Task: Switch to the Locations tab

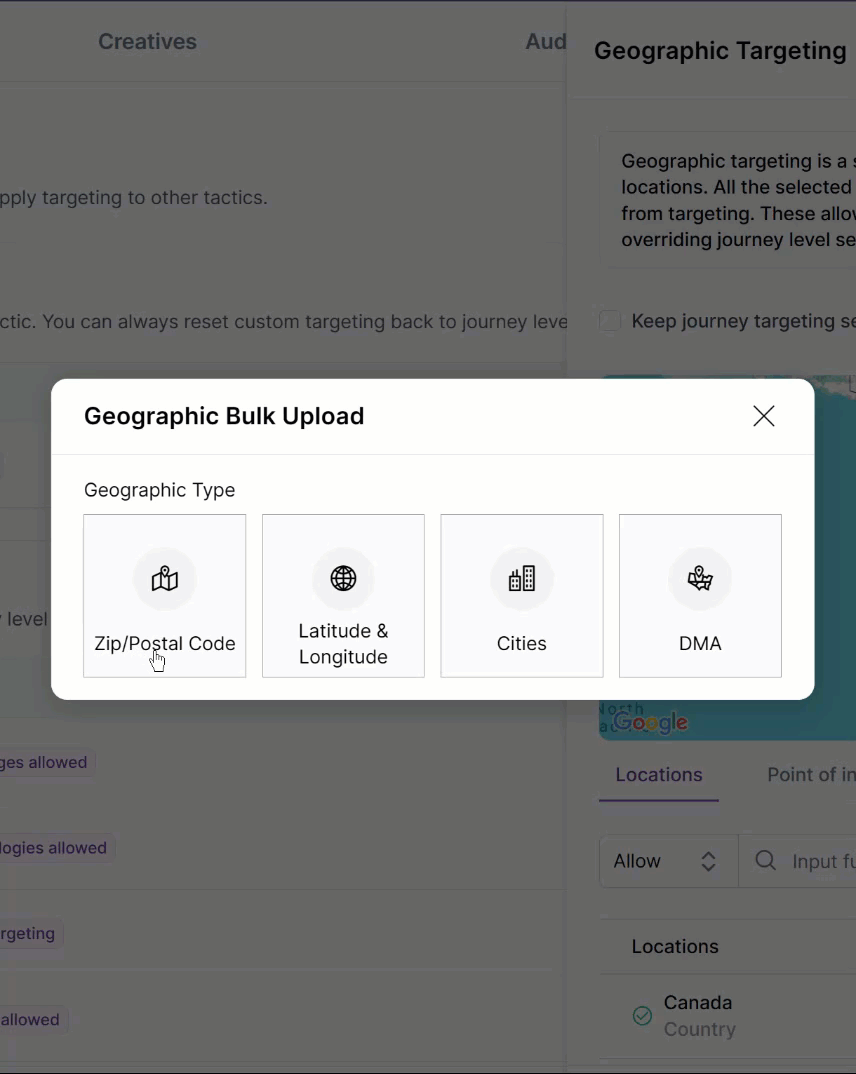Action: pos(659,775)
